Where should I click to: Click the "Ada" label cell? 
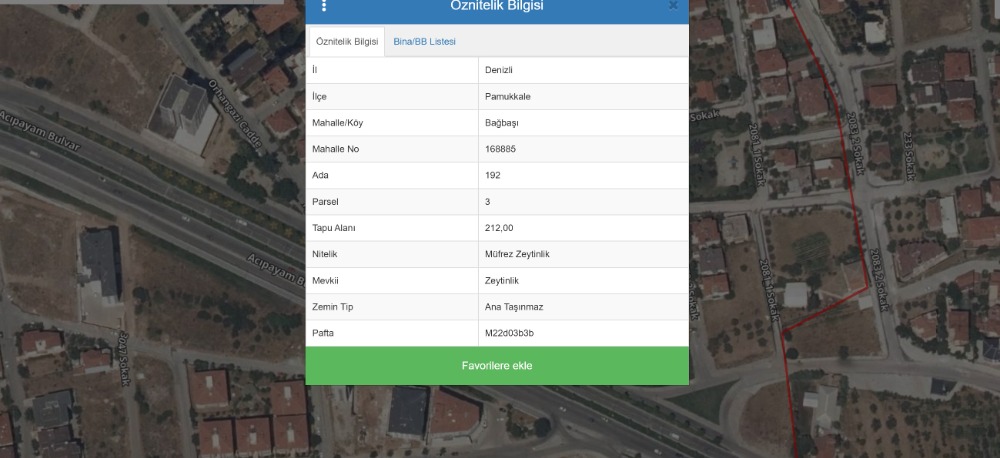tap(392, 175)
